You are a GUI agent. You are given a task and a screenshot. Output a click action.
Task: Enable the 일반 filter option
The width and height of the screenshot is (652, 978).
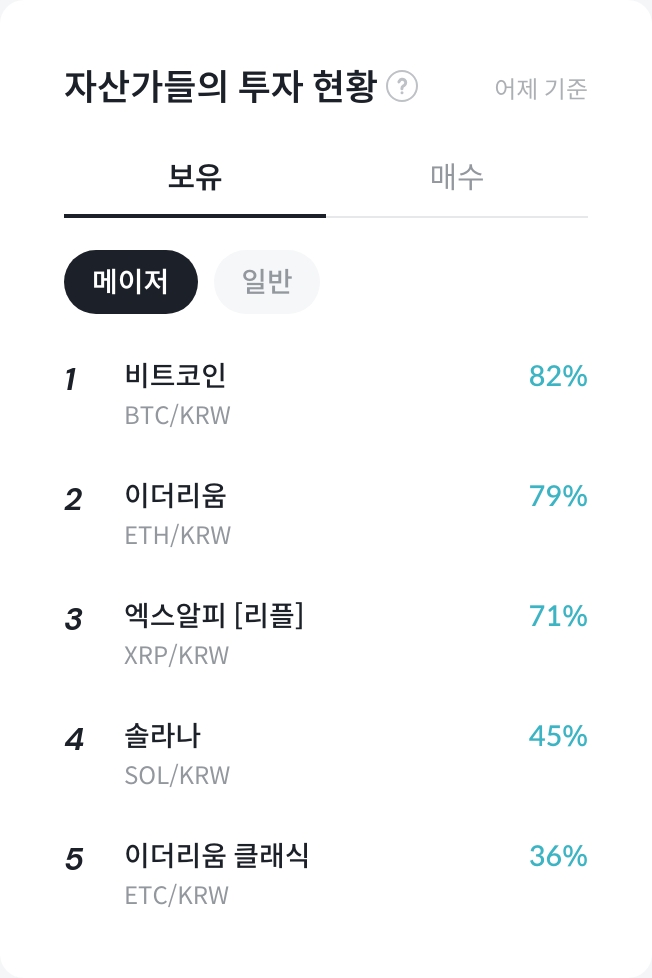click(267, 282)
